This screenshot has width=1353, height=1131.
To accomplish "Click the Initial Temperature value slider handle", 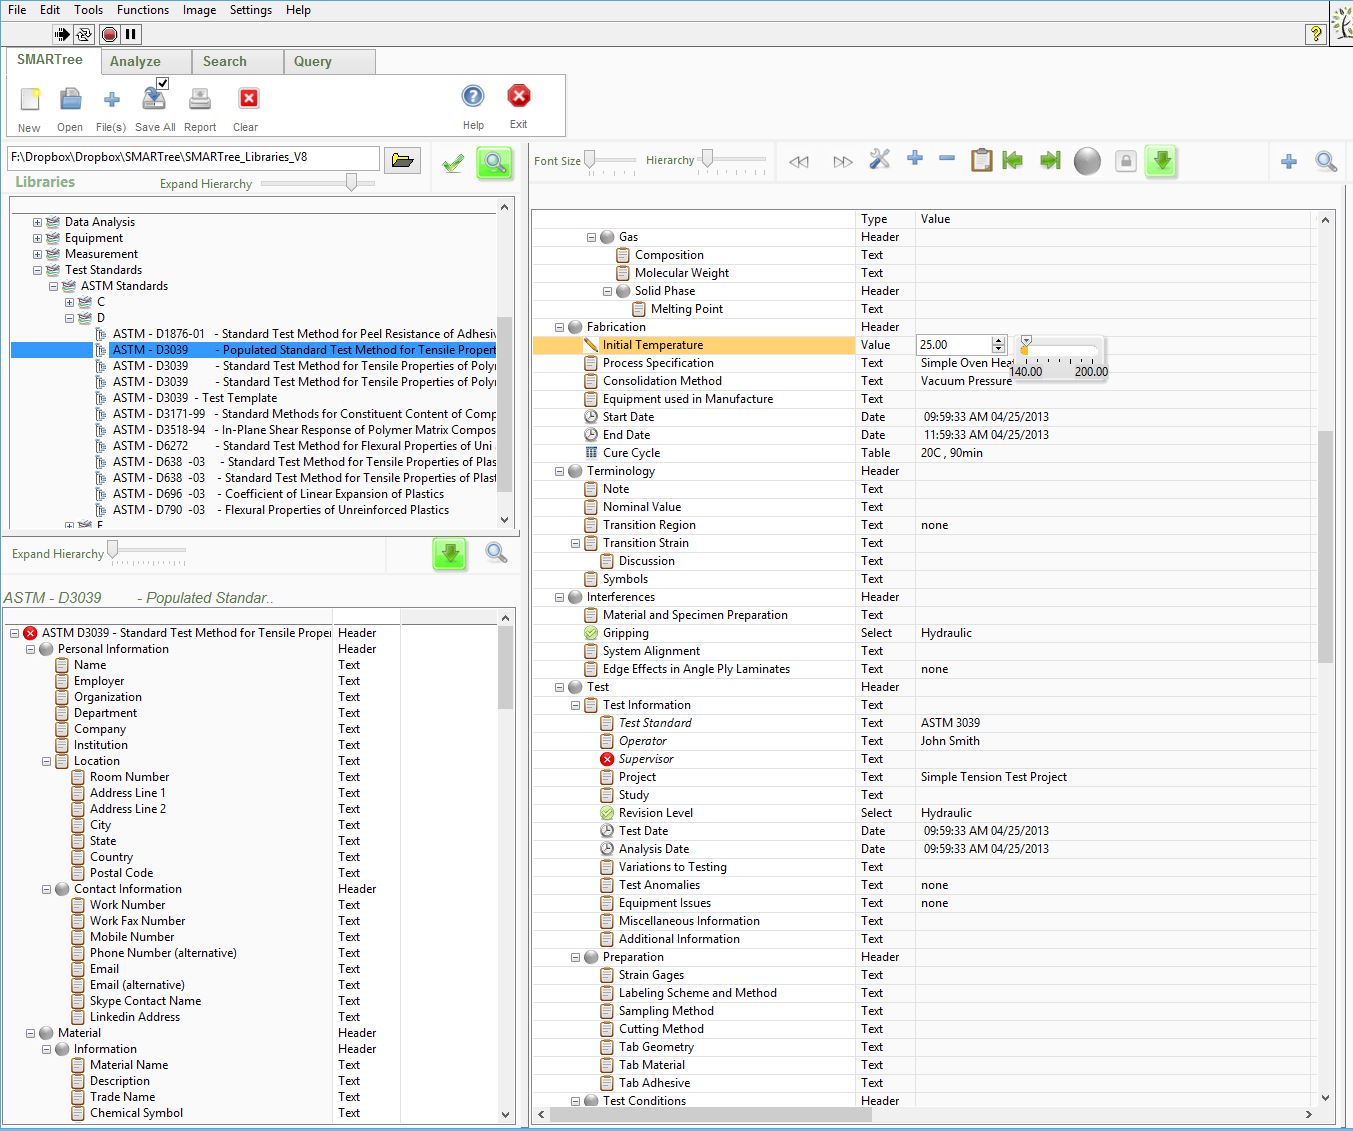I will (1026, 342).
